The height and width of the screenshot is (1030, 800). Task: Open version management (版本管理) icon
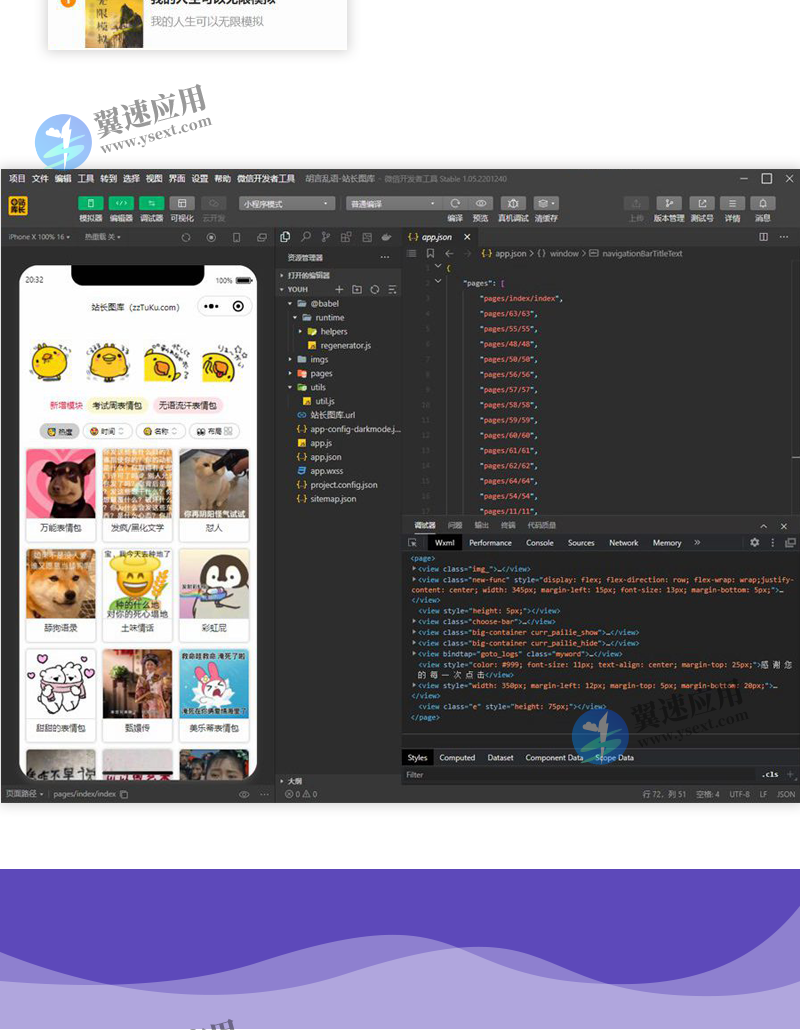point(669,203)
